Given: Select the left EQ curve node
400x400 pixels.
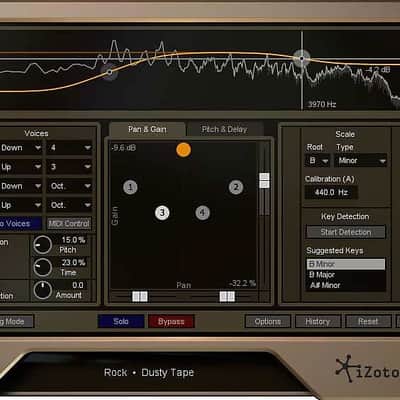Looking at the screenshot, I should [x=110, y=72].
